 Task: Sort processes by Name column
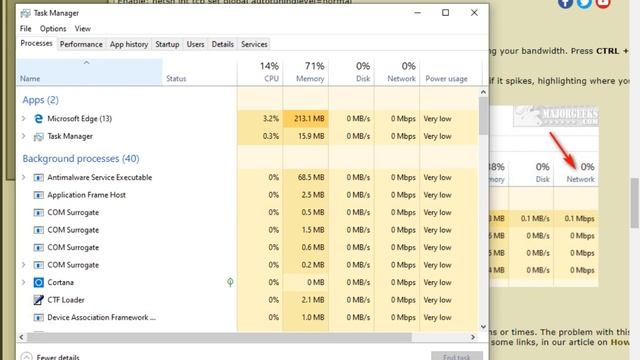(89, 72)
